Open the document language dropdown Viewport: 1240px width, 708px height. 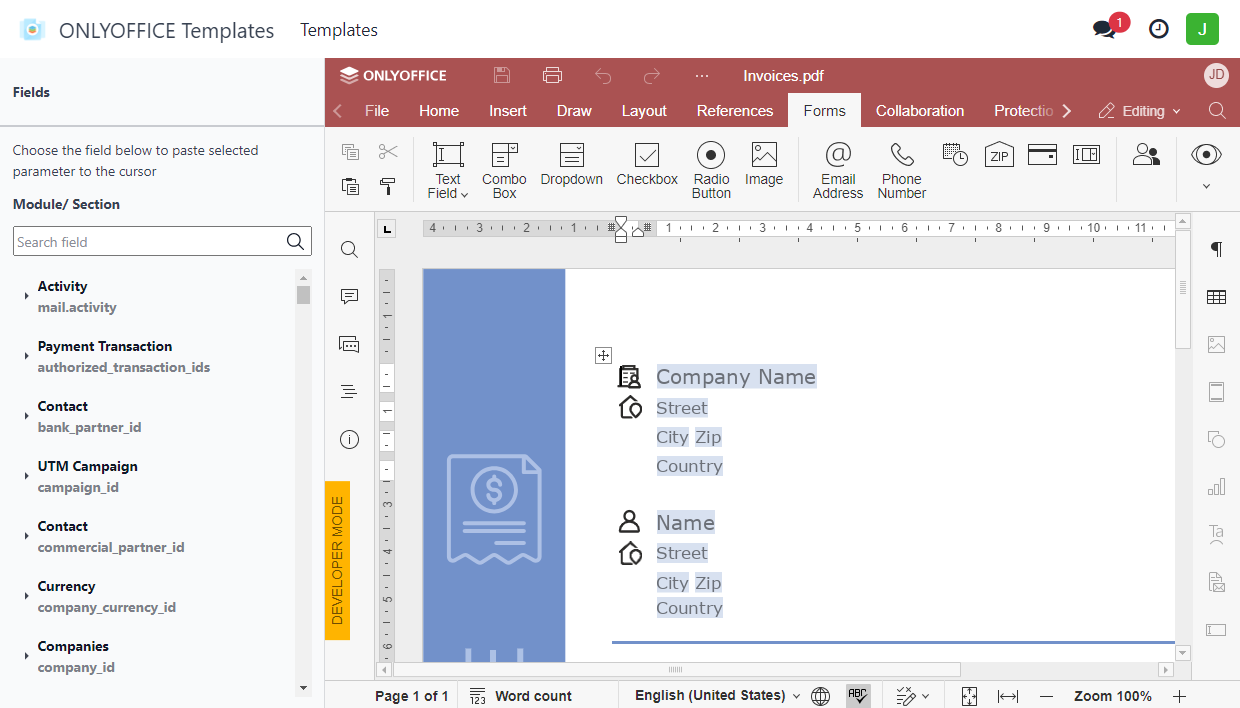click(717, 696)
